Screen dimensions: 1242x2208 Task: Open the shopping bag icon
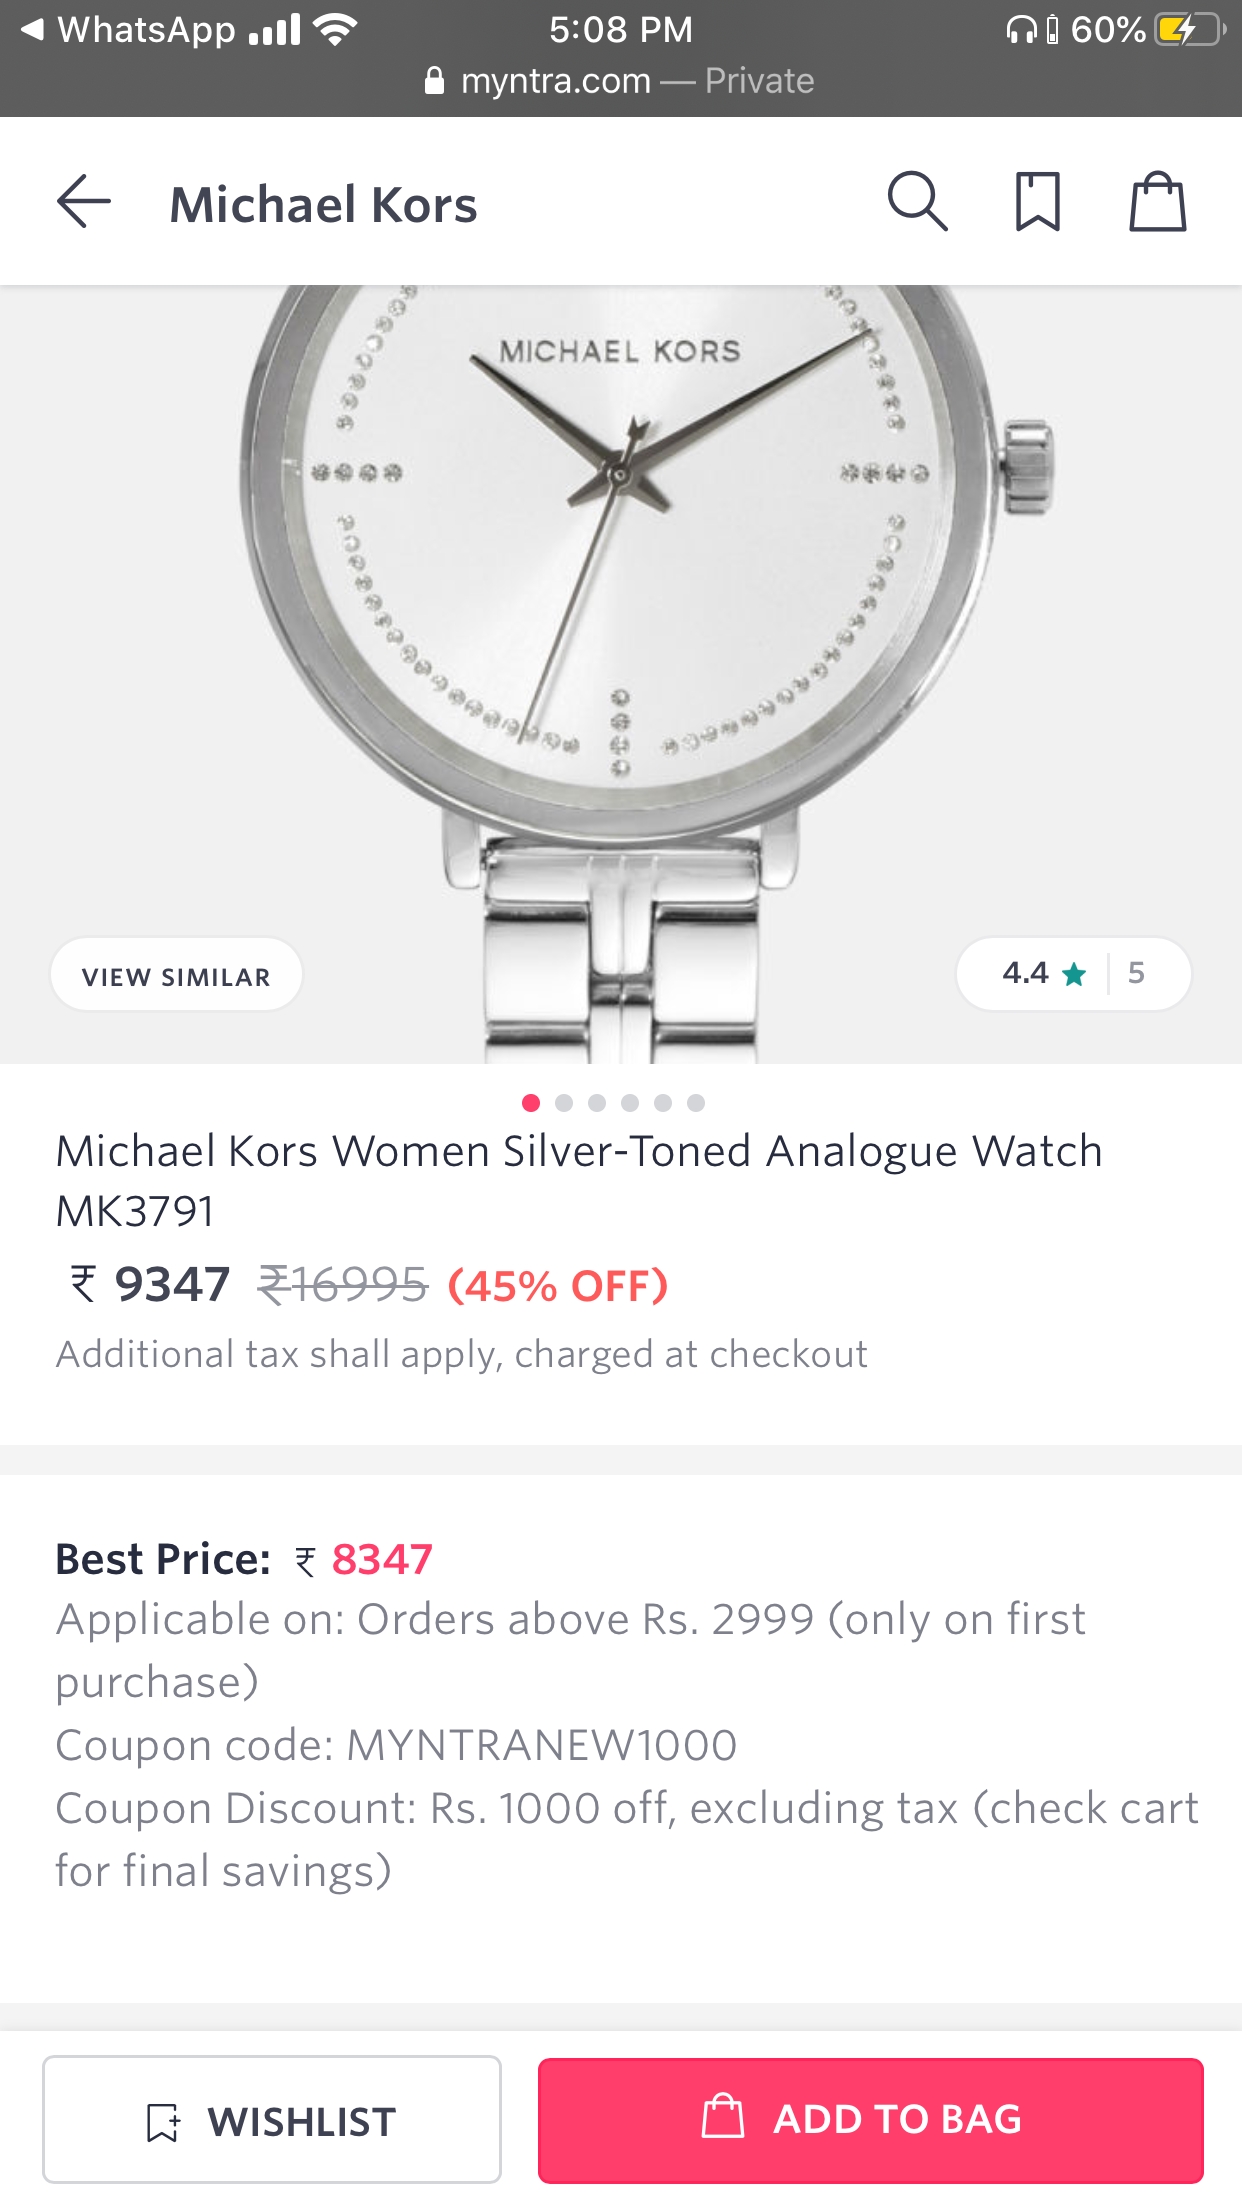pos(1157,203)
